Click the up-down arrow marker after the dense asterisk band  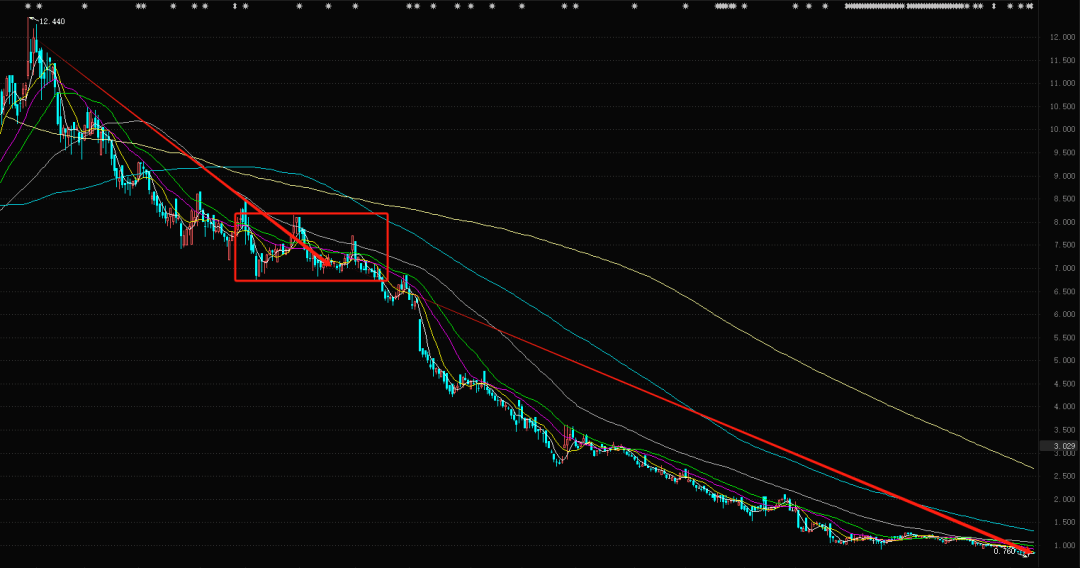[994, 6]
